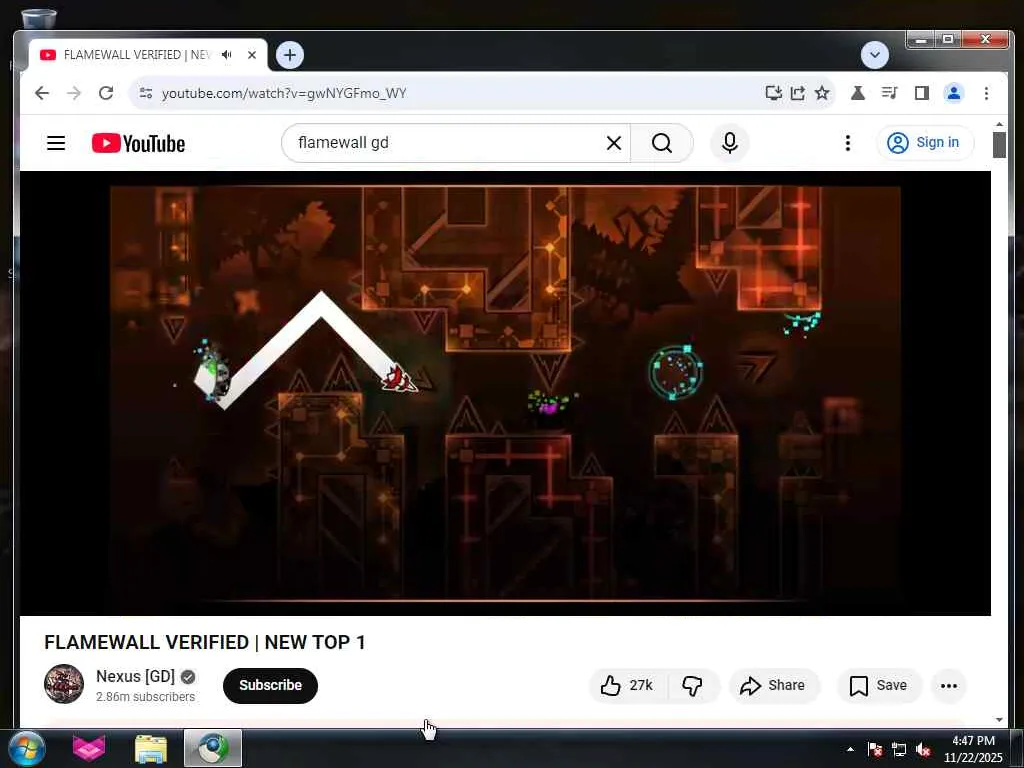Expand the tab search dropdown
The width and height of the screenshot is (1024, 768).
coord(874,55)
